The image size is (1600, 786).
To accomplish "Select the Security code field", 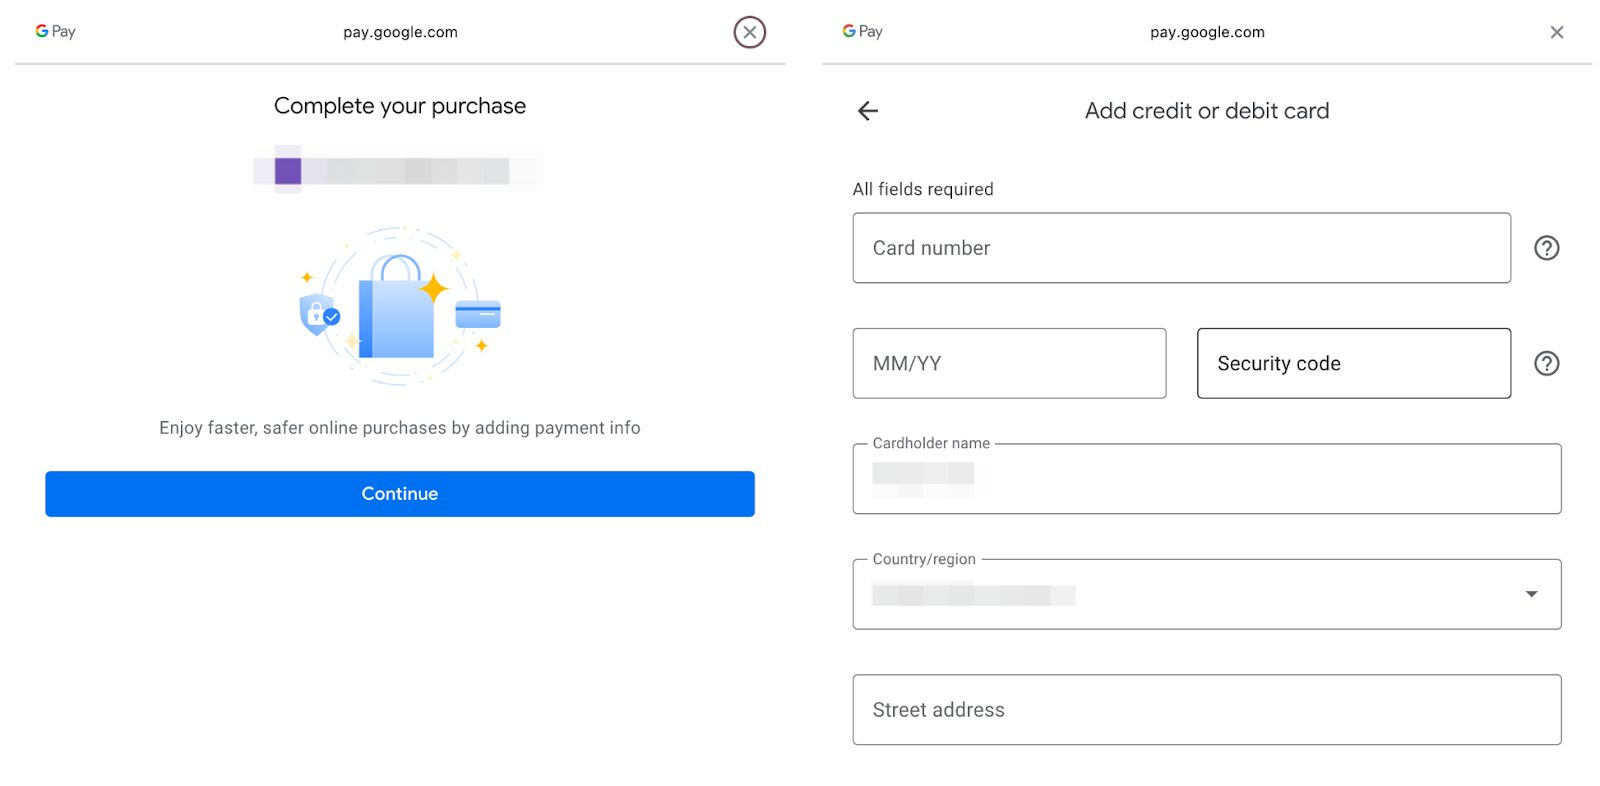I will [1353, 363].
